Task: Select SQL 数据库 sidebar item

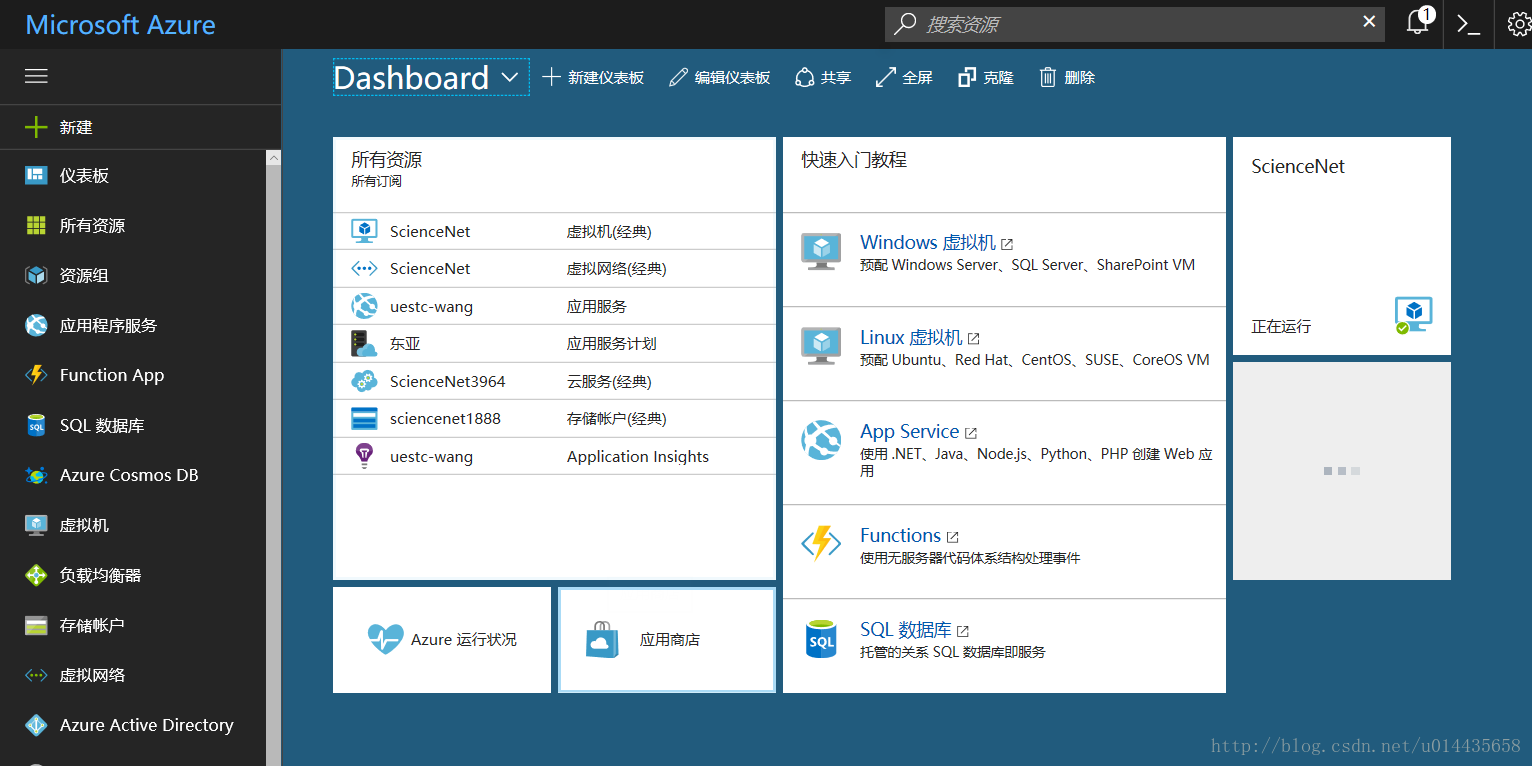Action: (133, 426)
